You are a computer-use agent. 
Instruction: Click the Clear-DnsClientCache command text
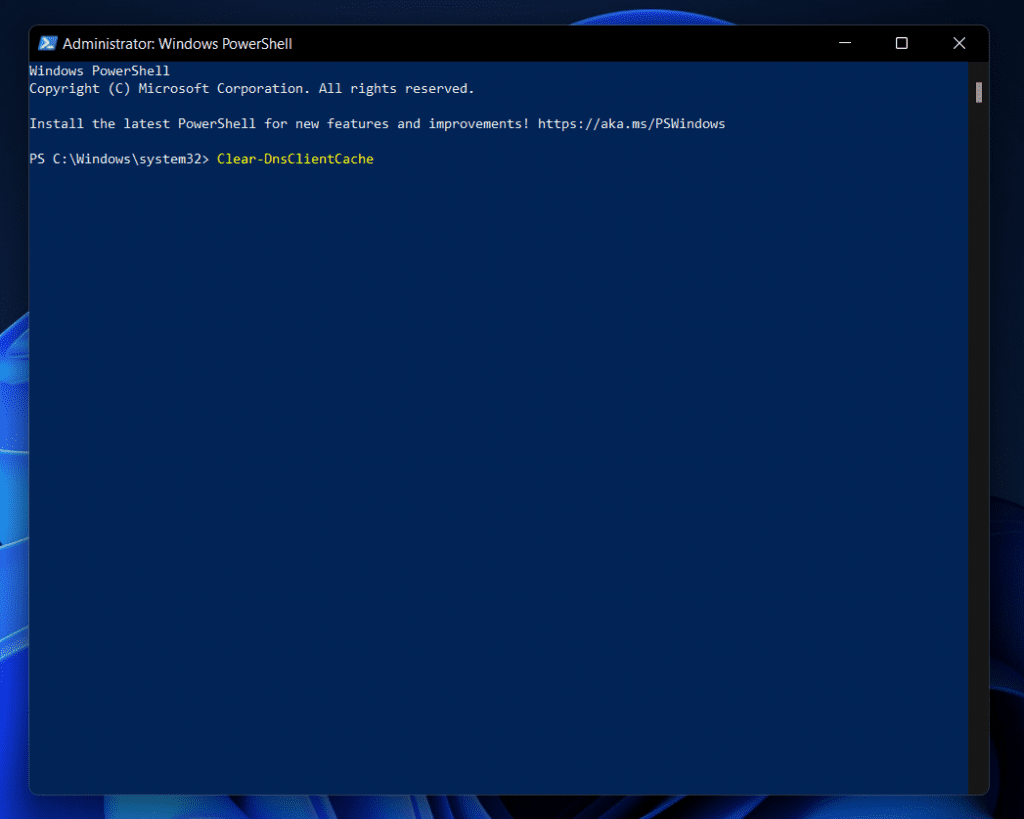pyautogui.click(x=294, y=158)
